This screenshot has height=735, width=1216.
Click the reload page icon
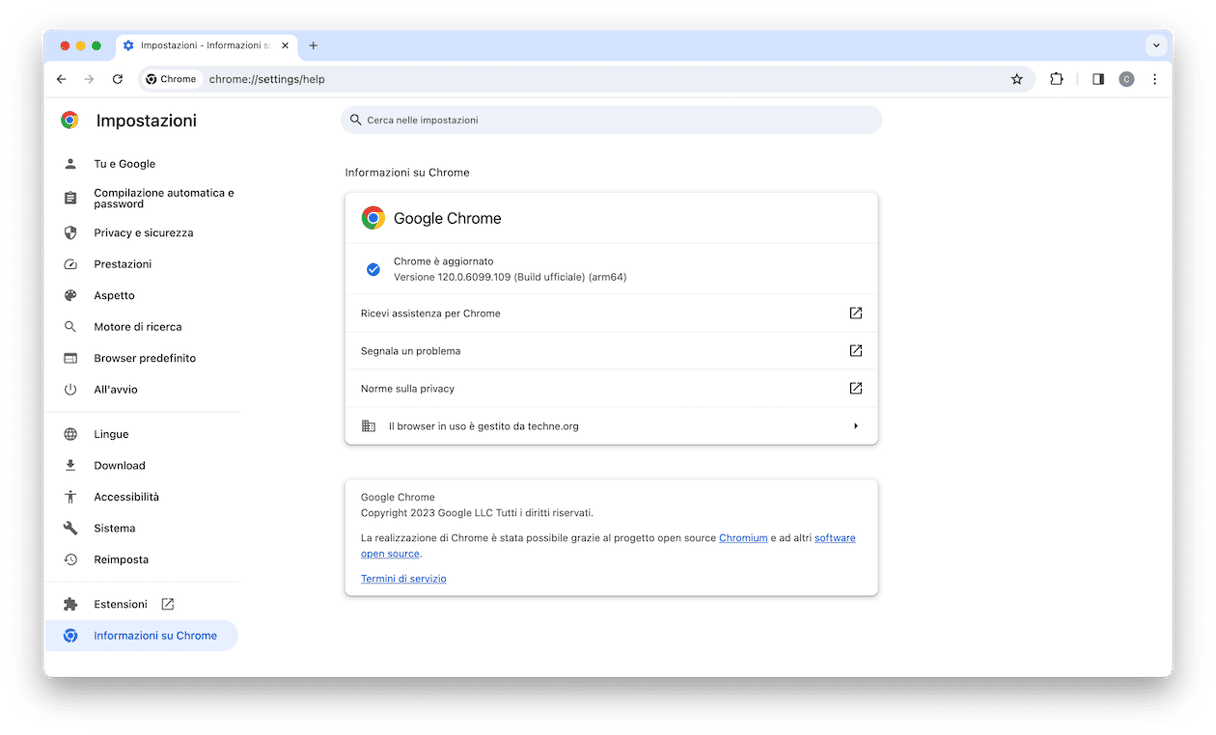coord(117,79)
